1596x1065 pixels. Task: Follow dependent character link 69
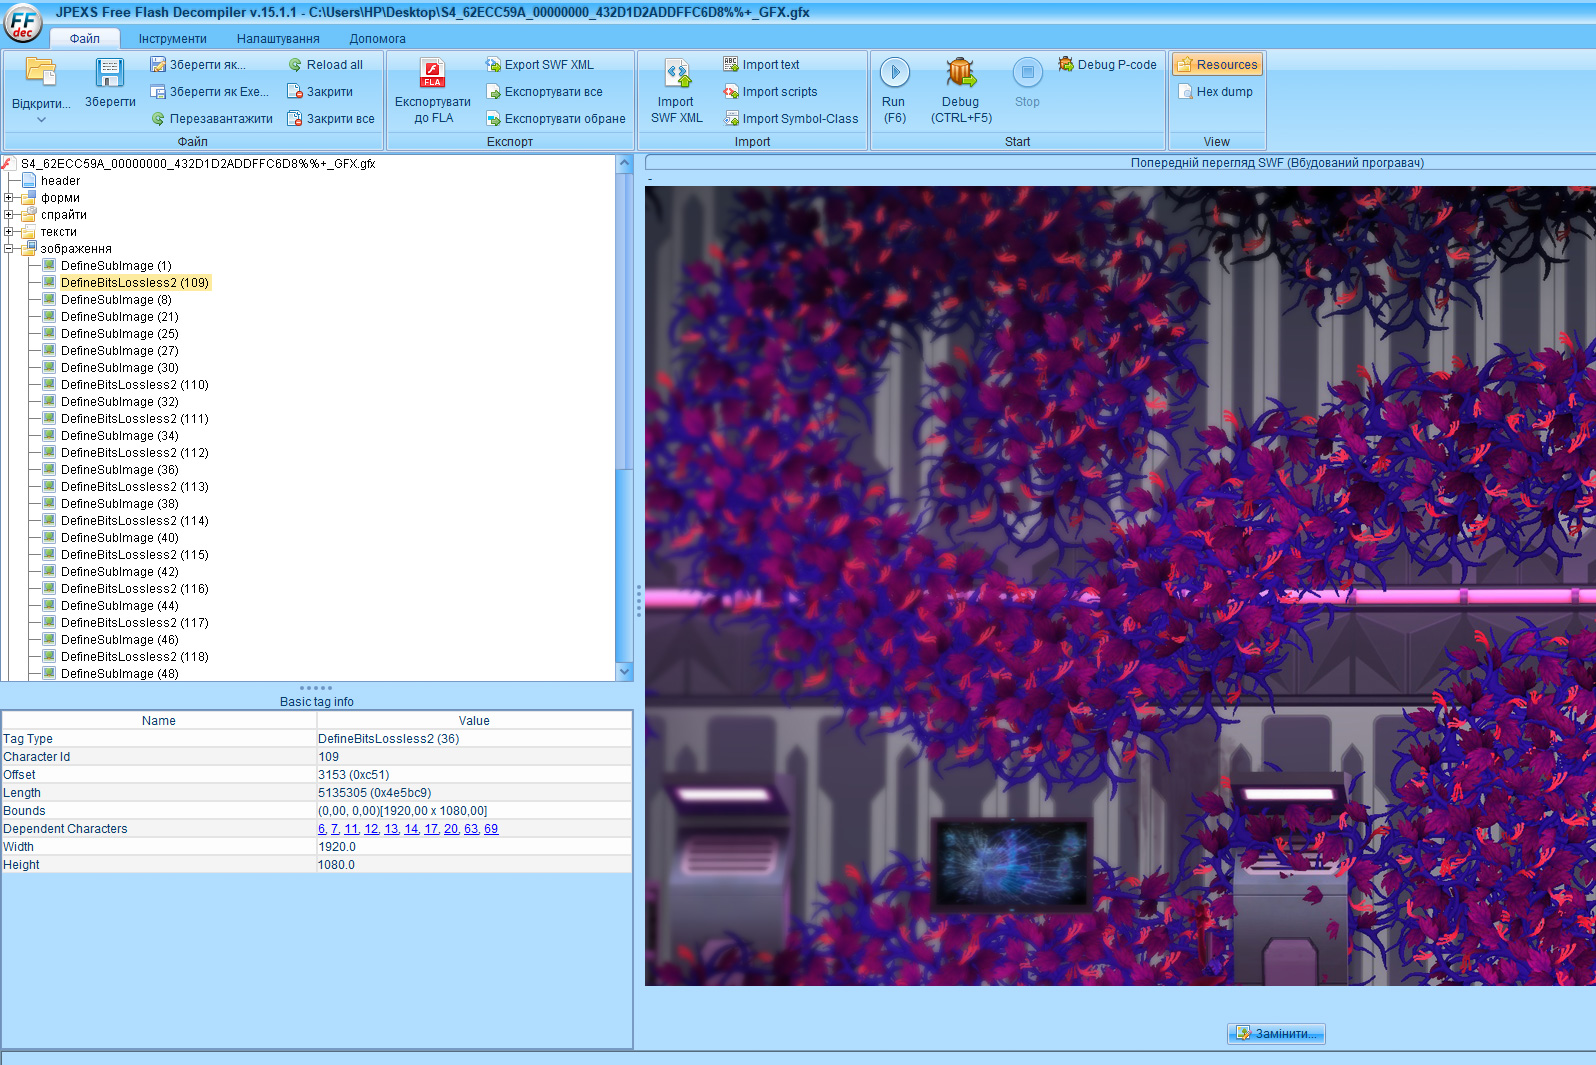491,829
